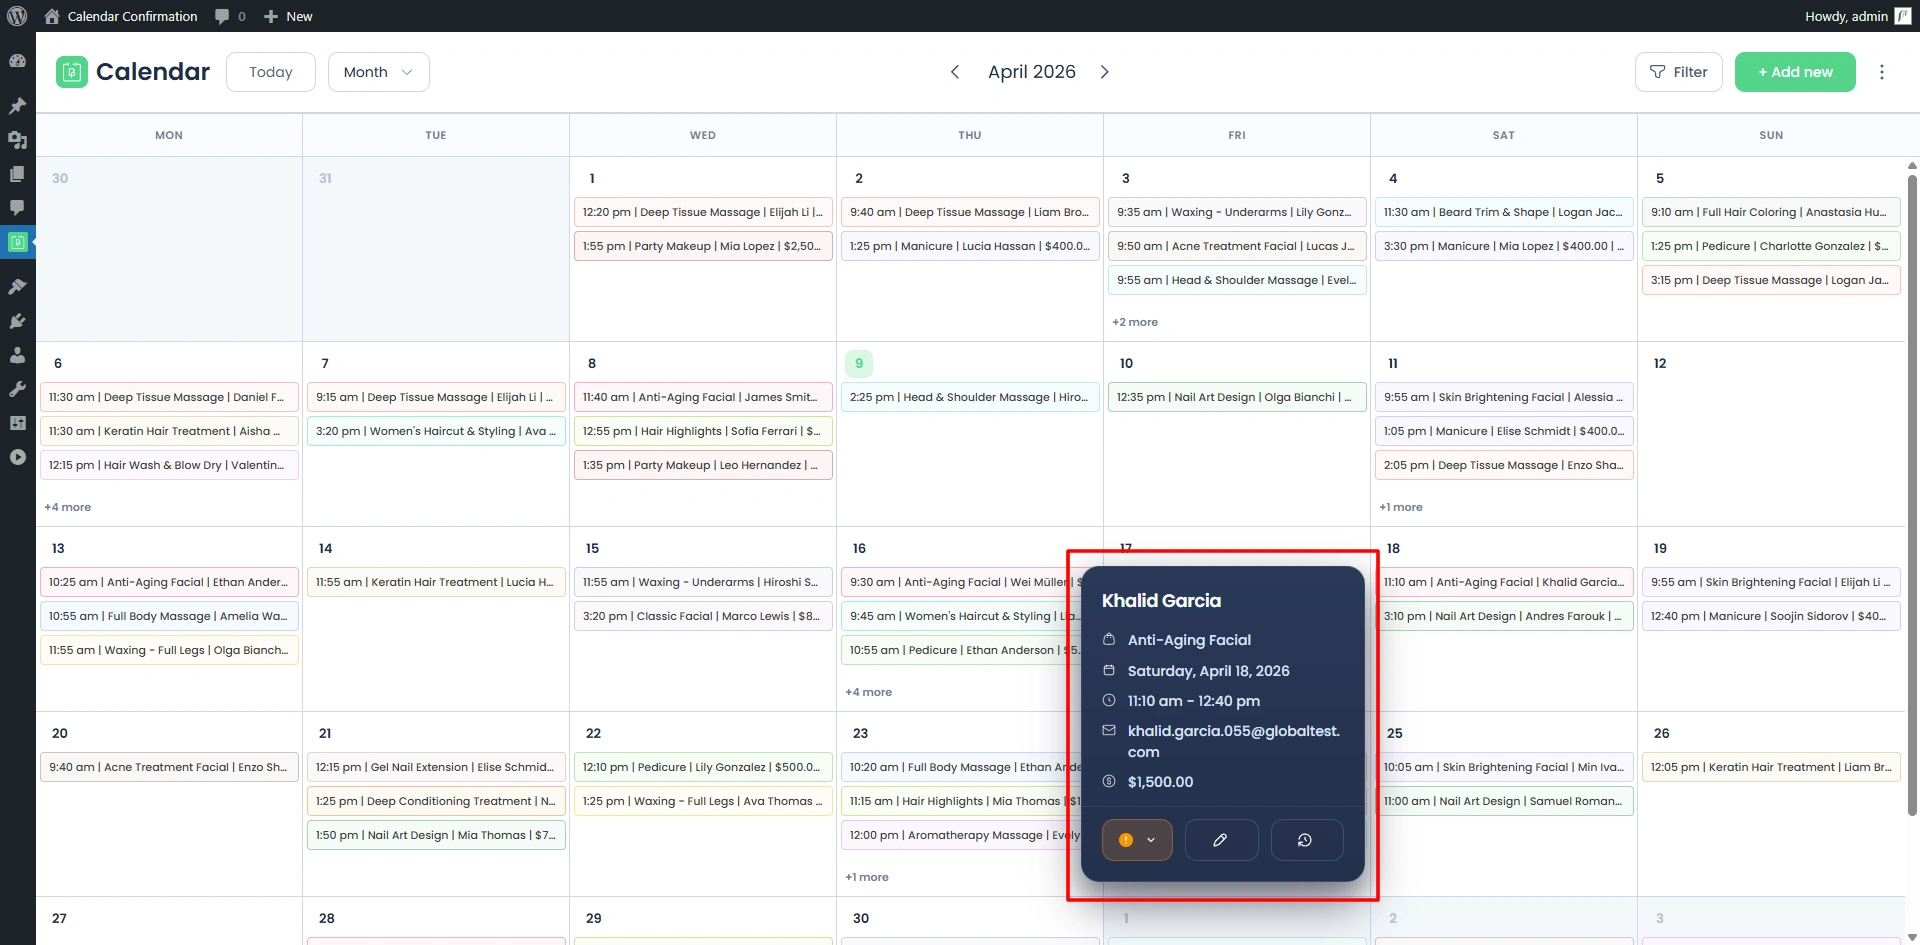The height and width of the screenshot is (945, 1920).
Task: Open the Comments speech bubble in admin bar
Action: [x=230, y=16]
